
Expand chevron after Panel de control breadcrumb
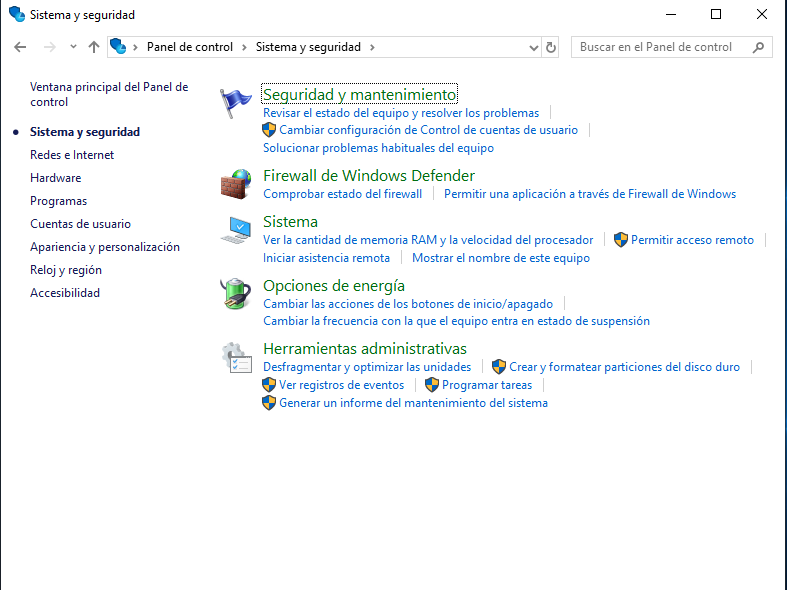point(244,47)
